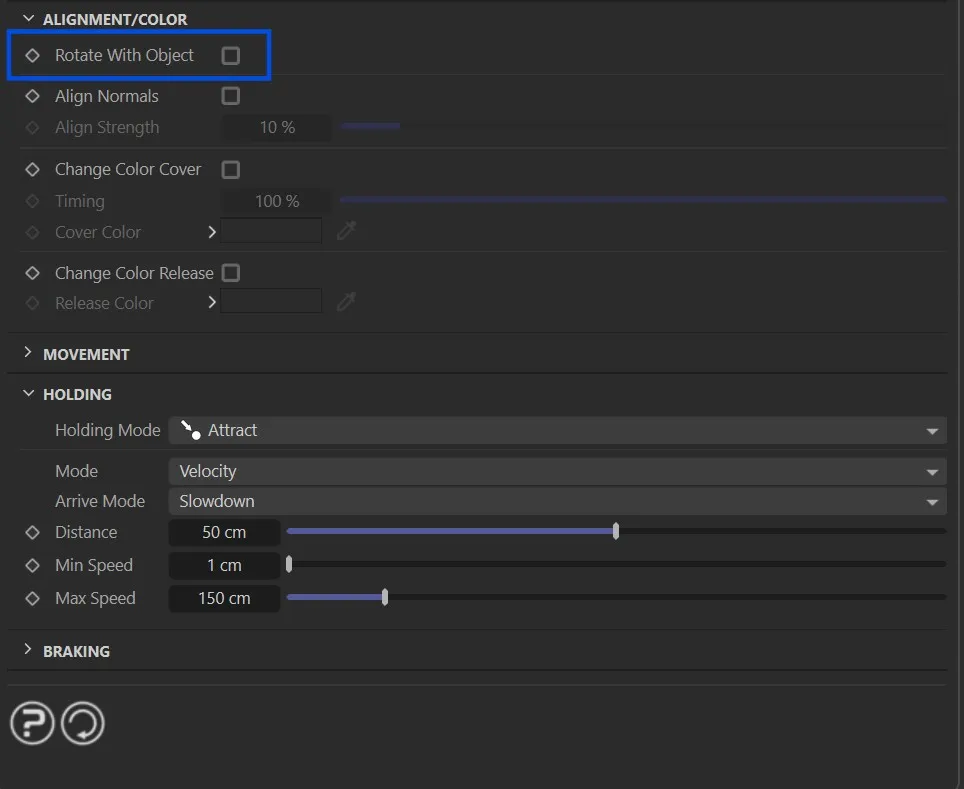Enable the Change Color Cover checkbox
Screen dimensions: 964x789
click(x=231, y=170)
